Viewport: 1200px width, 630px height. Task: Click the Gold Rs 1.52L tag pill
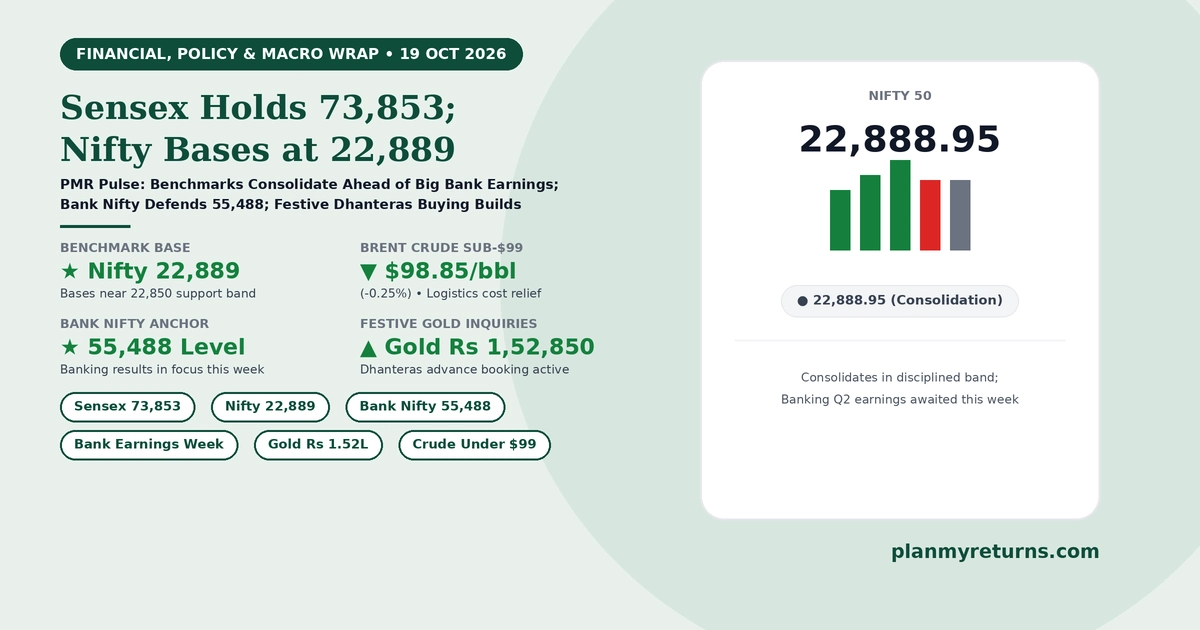pos(318,445)
